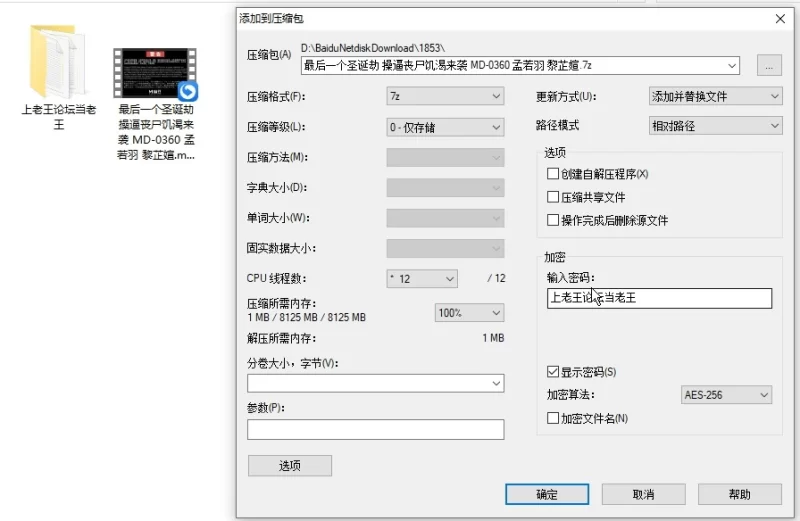The image size is (800, 521).
Task: Click the disabled 压缩方法 dropdown
Action: [445, 157]
